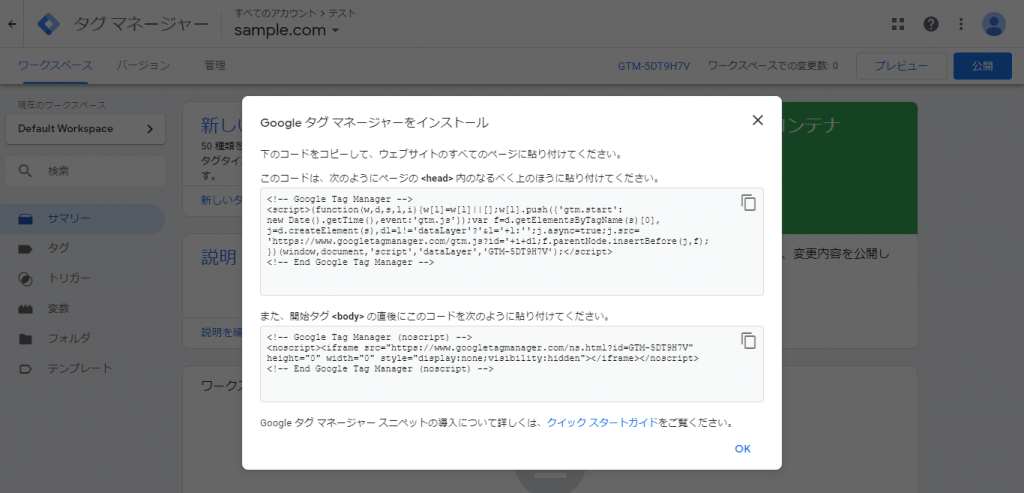Click the トリガー circle icon

pos(25,279)
